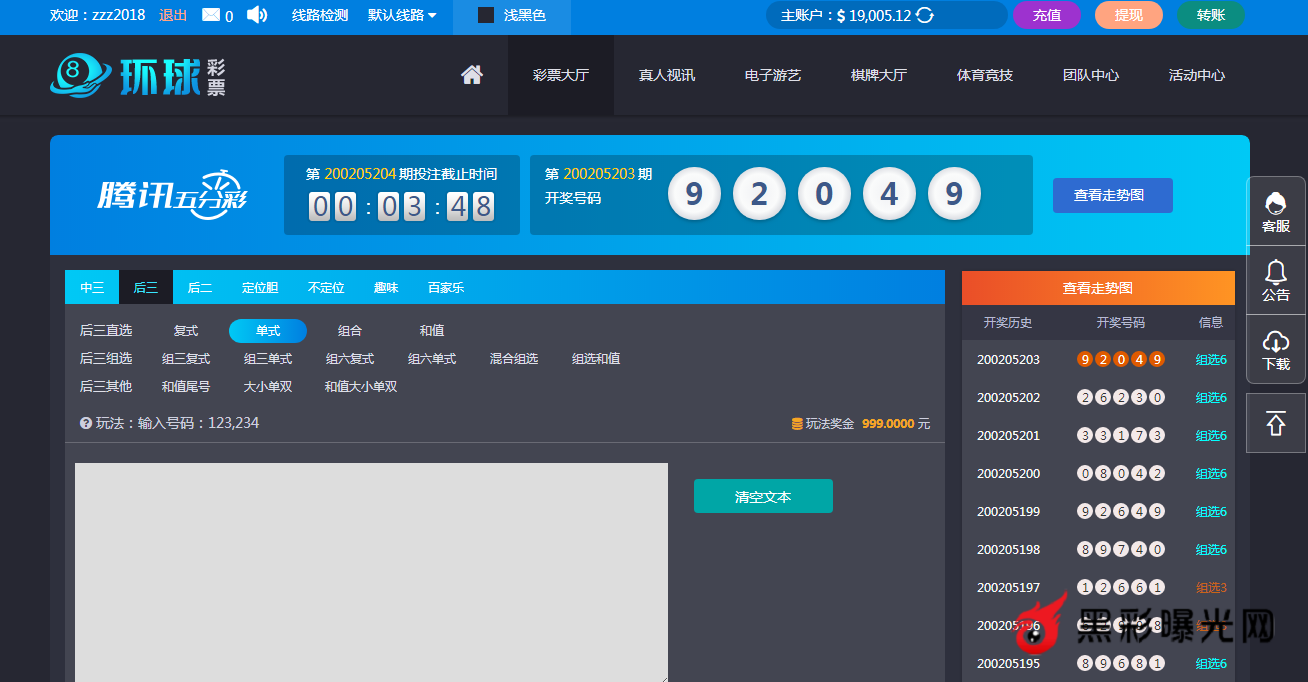1308x682 pixels.
Task: Open 真人视讯 in main navigation
Action: [x=667, y=75]
